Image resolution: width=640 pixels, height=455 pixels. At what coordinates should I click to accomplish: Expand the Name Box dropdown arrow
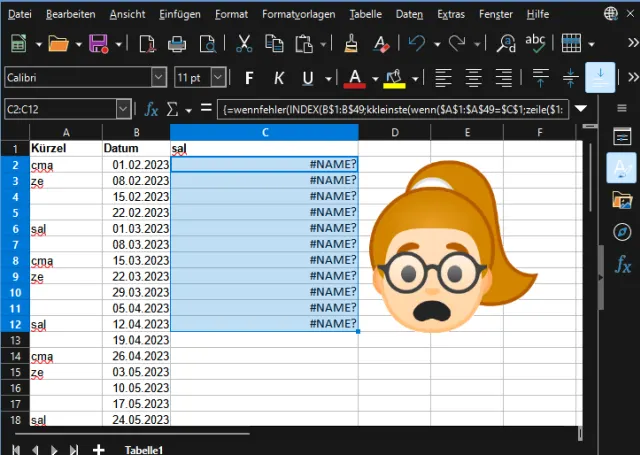pos(123,108)
